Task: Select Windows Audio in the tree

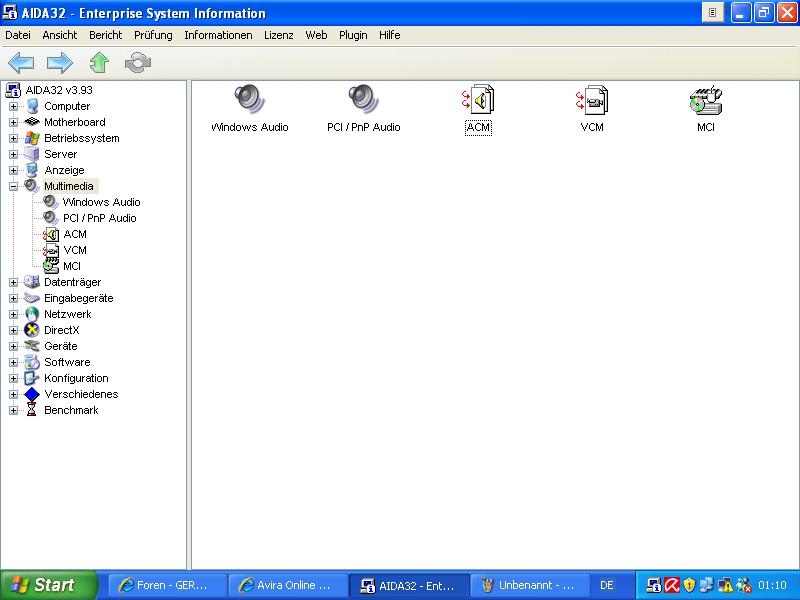Action: coord(101,202)
